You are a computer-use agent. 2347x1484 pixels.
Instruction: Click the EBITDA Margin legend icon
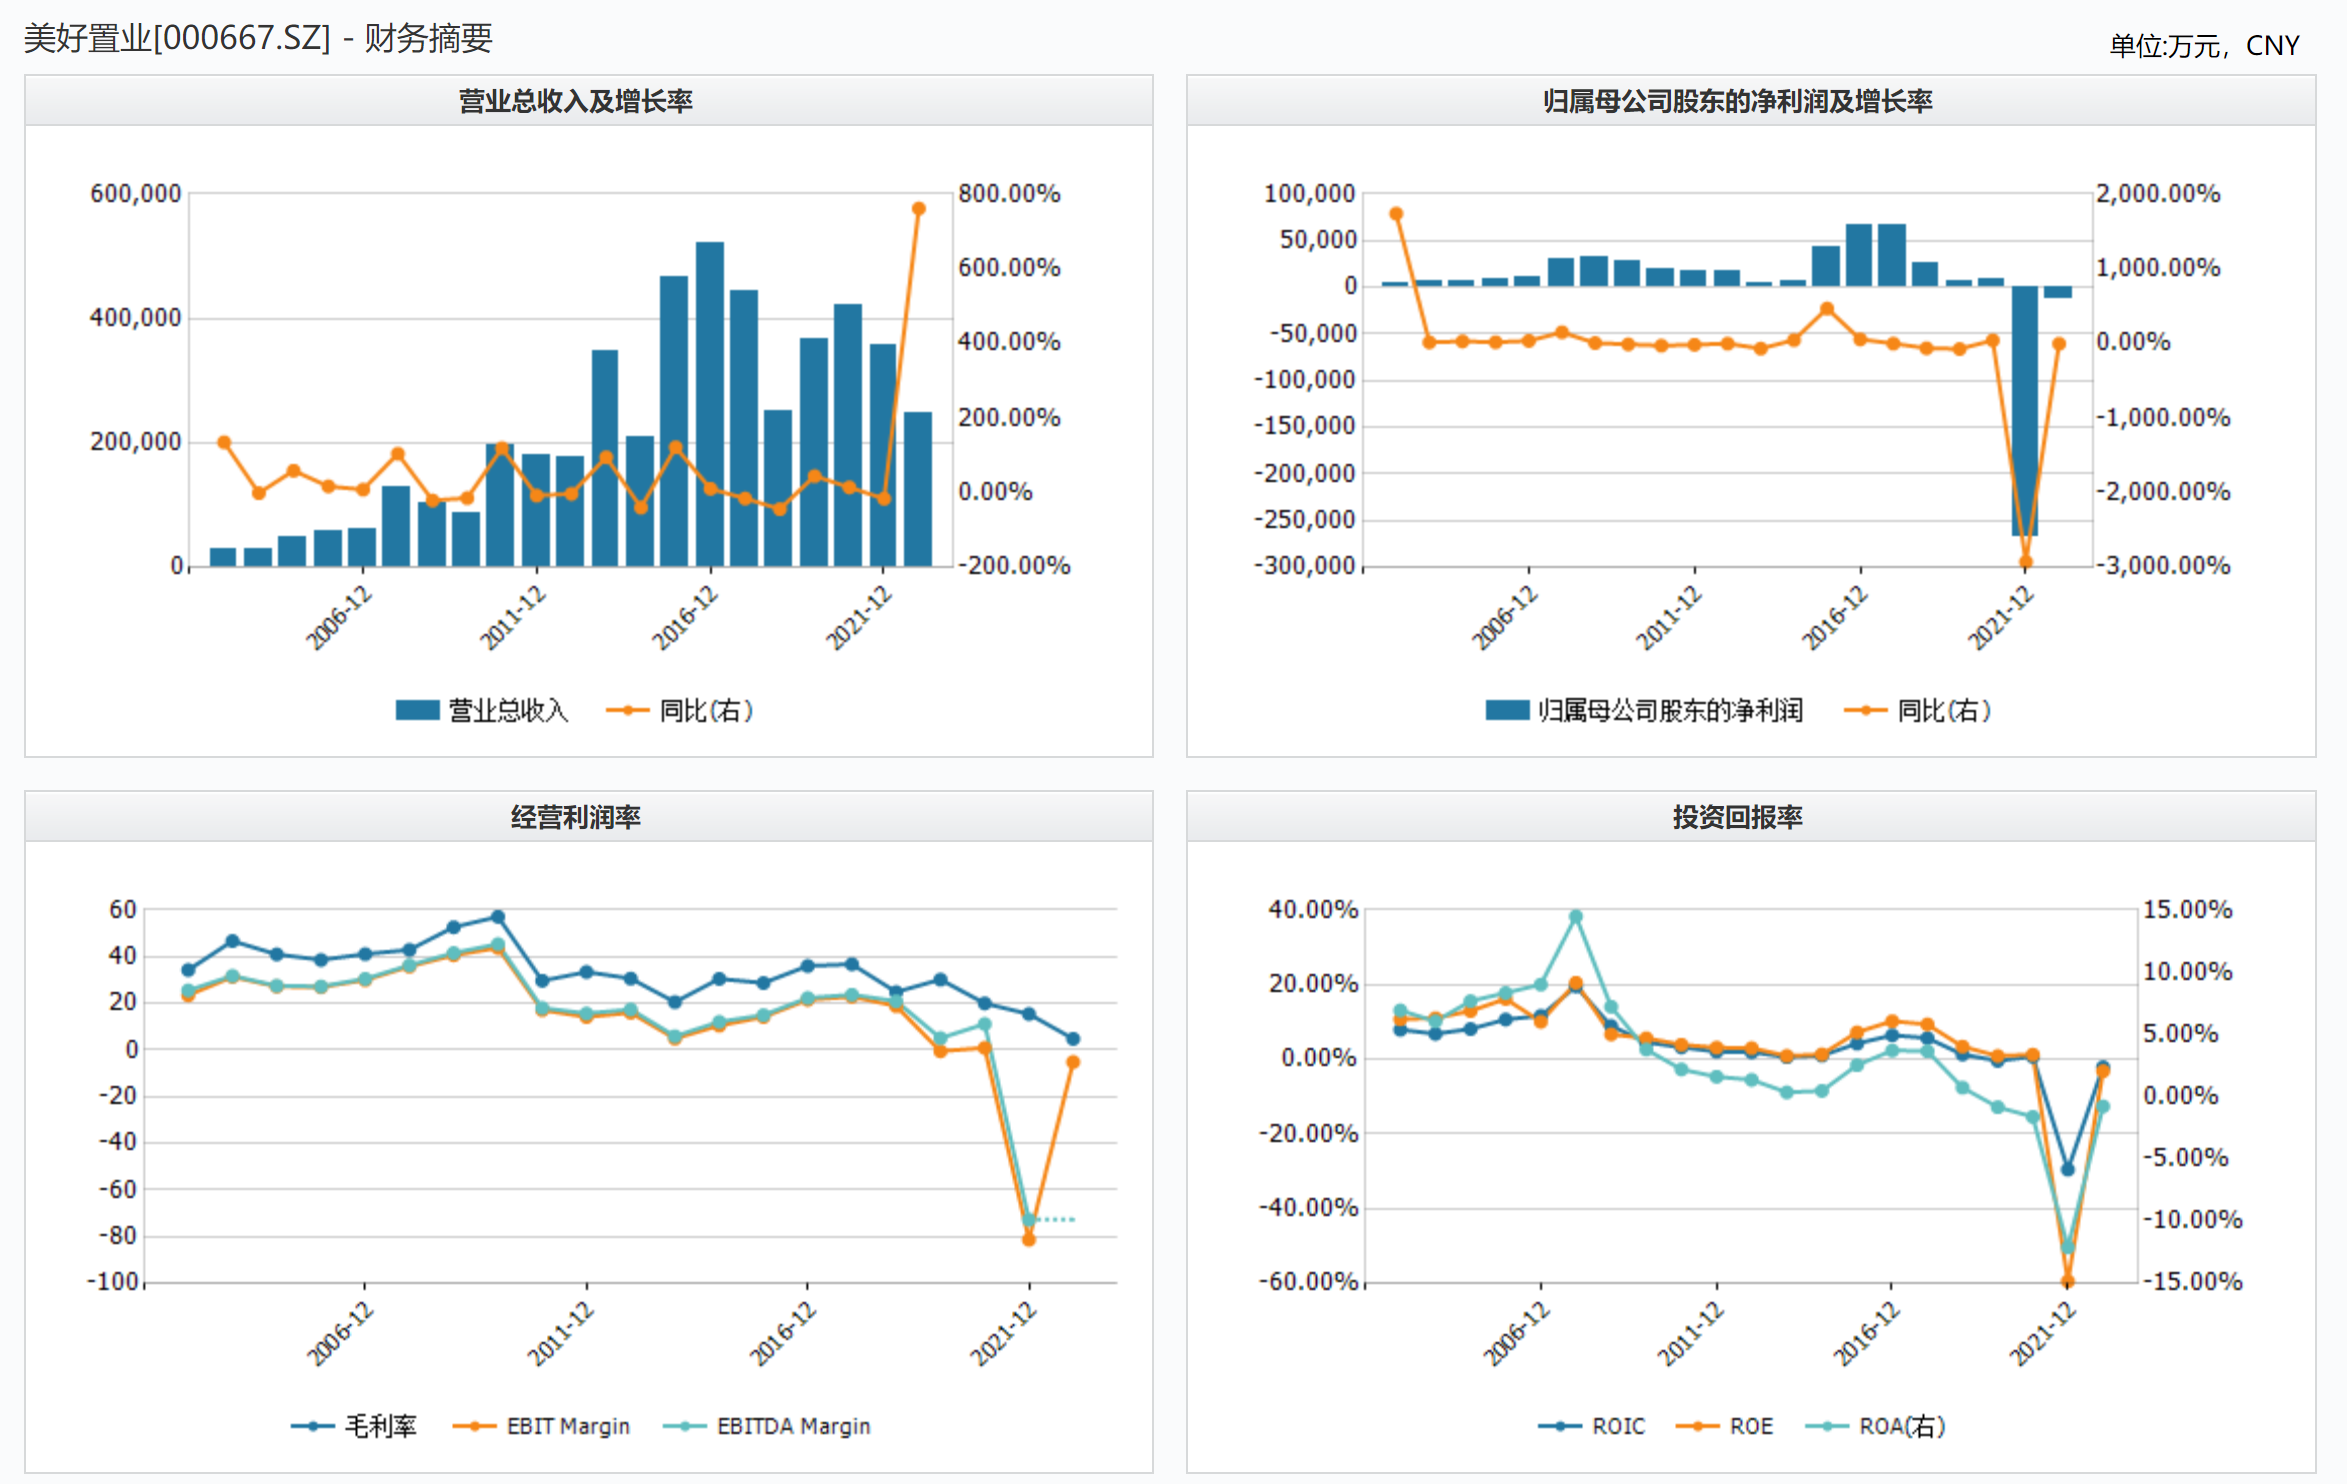(684, 1426)
